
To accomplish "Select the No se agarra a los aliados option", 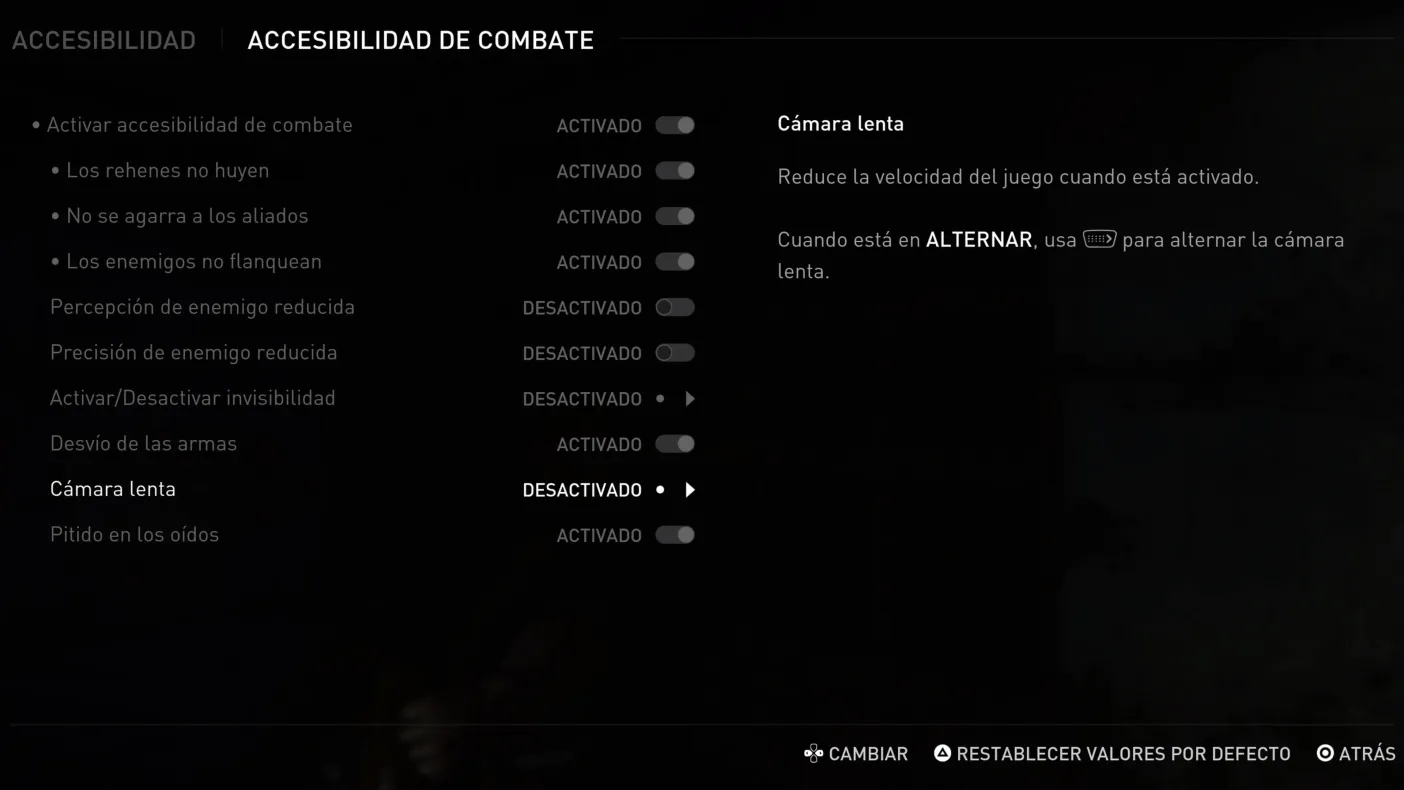I will tap(373, 216).
